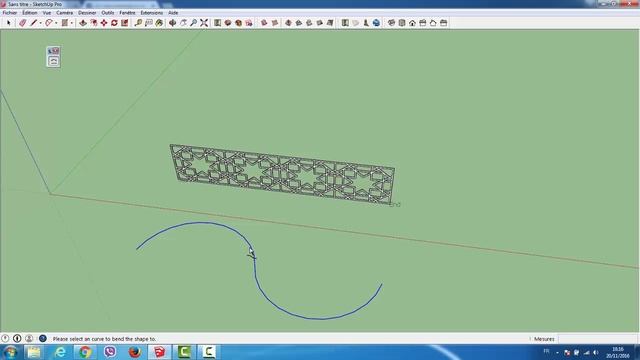Image resolution: width=640 pixels, height=360 pixels.
Task: Expand the Arc tool dropdown arrow
Action: click(56, 23)
